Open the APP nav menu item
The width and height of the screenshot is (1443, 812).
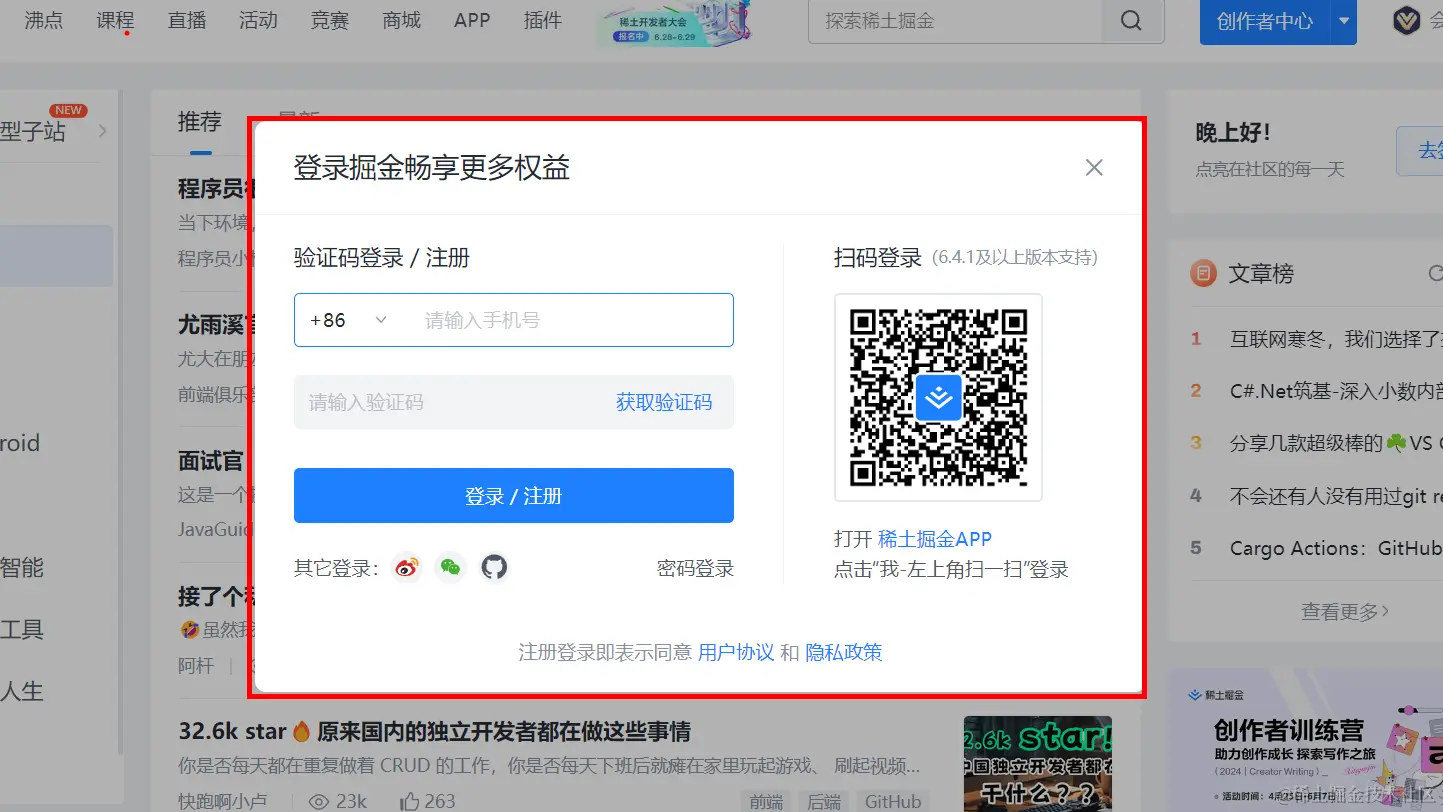pyautogui.click(x=472, y=20)
